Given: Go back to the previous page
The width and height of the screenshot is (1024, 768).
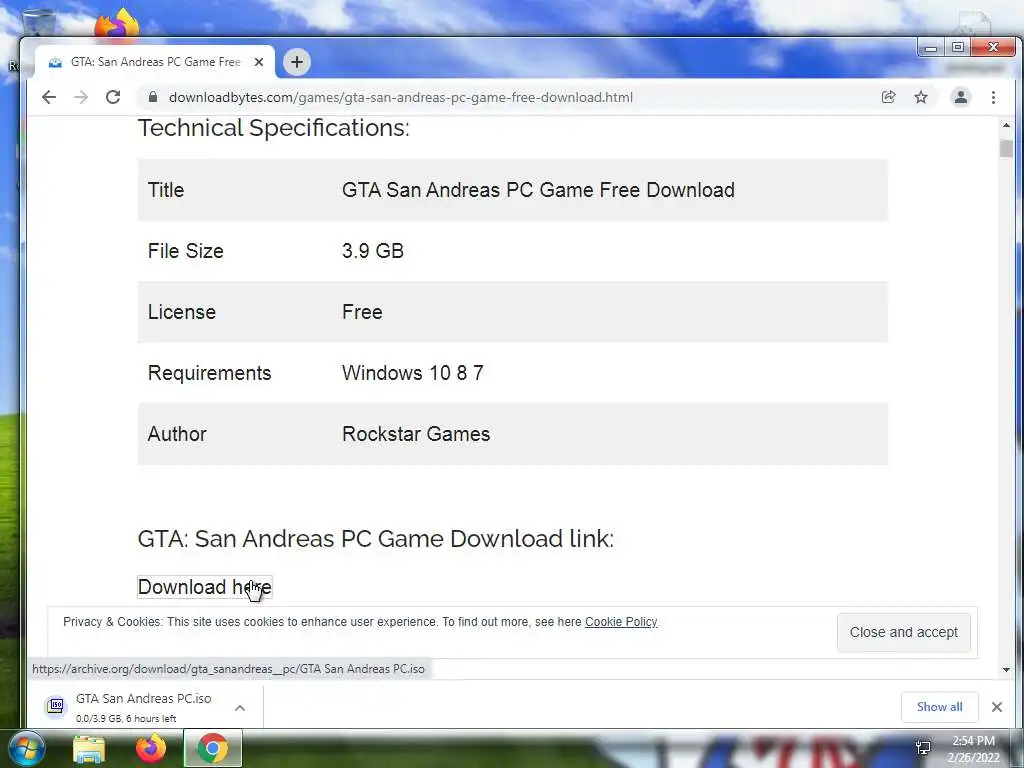Looking at the screenshot, I should click(49, 97).
